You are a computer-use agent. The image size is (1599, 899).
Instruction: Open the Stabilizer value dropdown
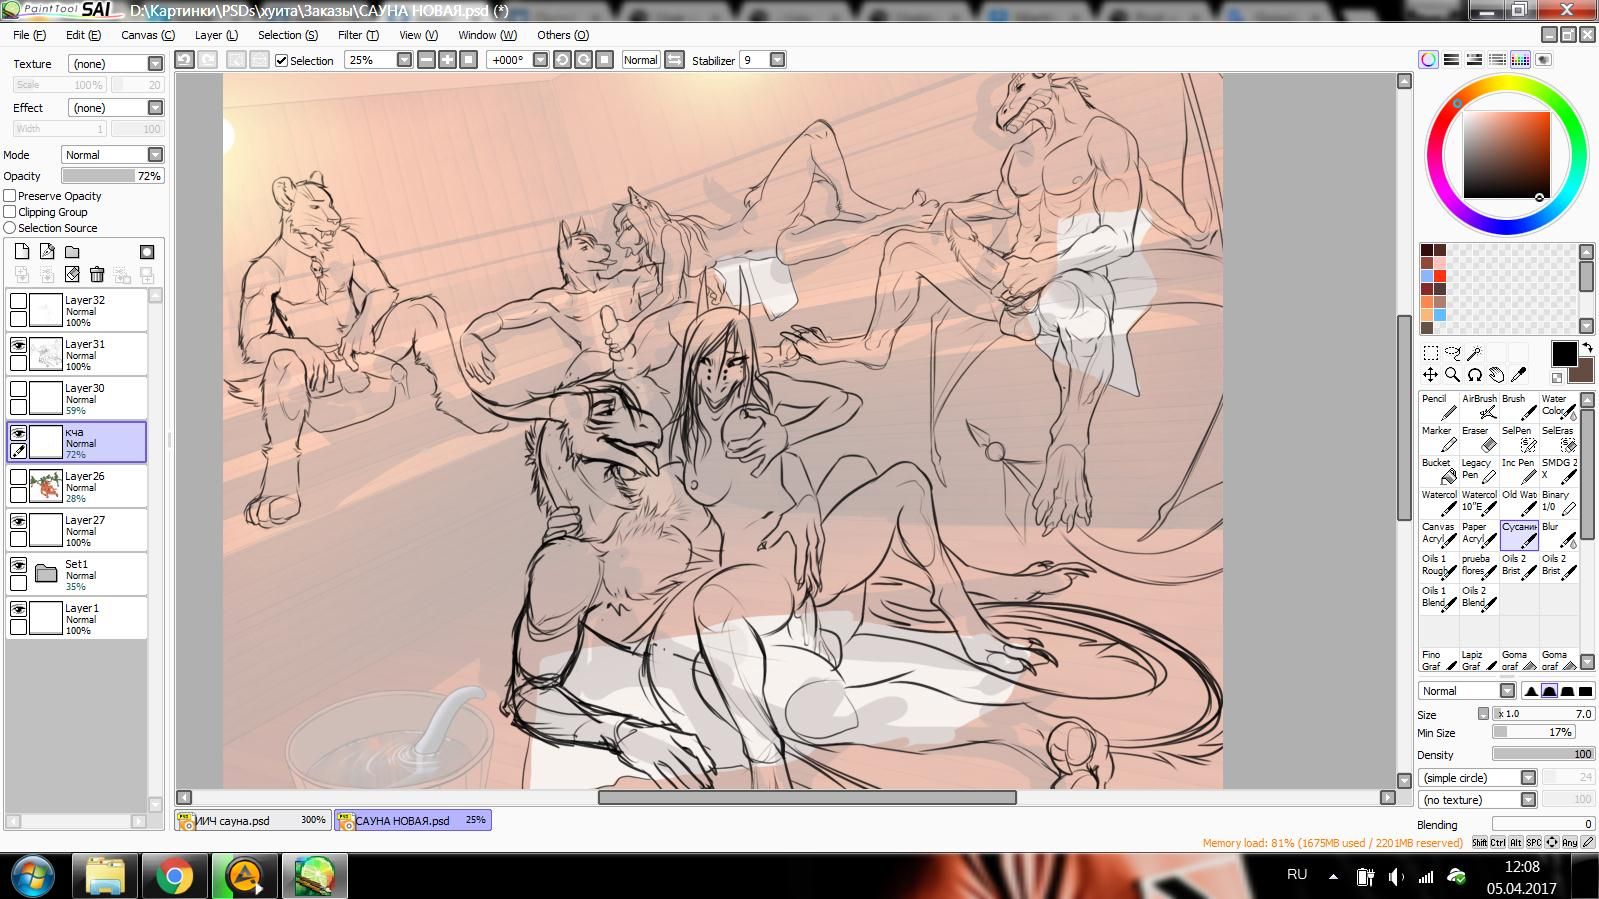click(x=777, y=60)
